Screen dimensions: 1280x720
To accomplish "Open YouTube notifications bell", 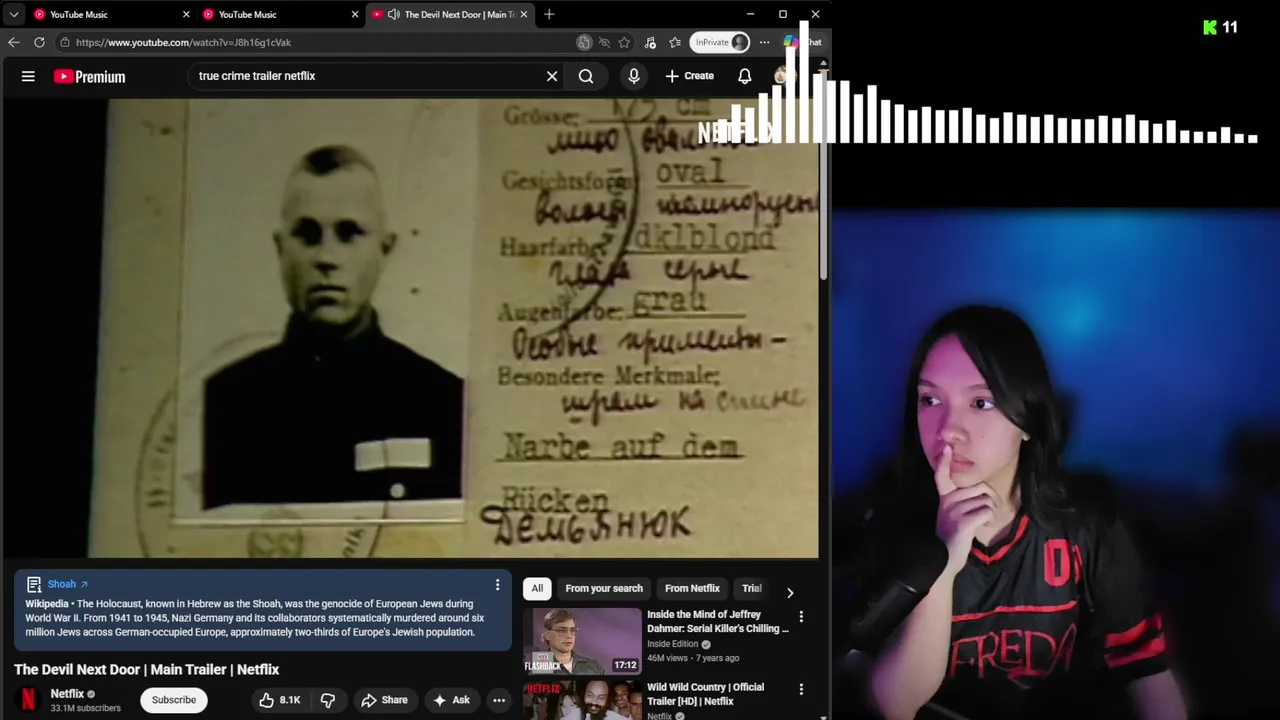I will point(745,76).
